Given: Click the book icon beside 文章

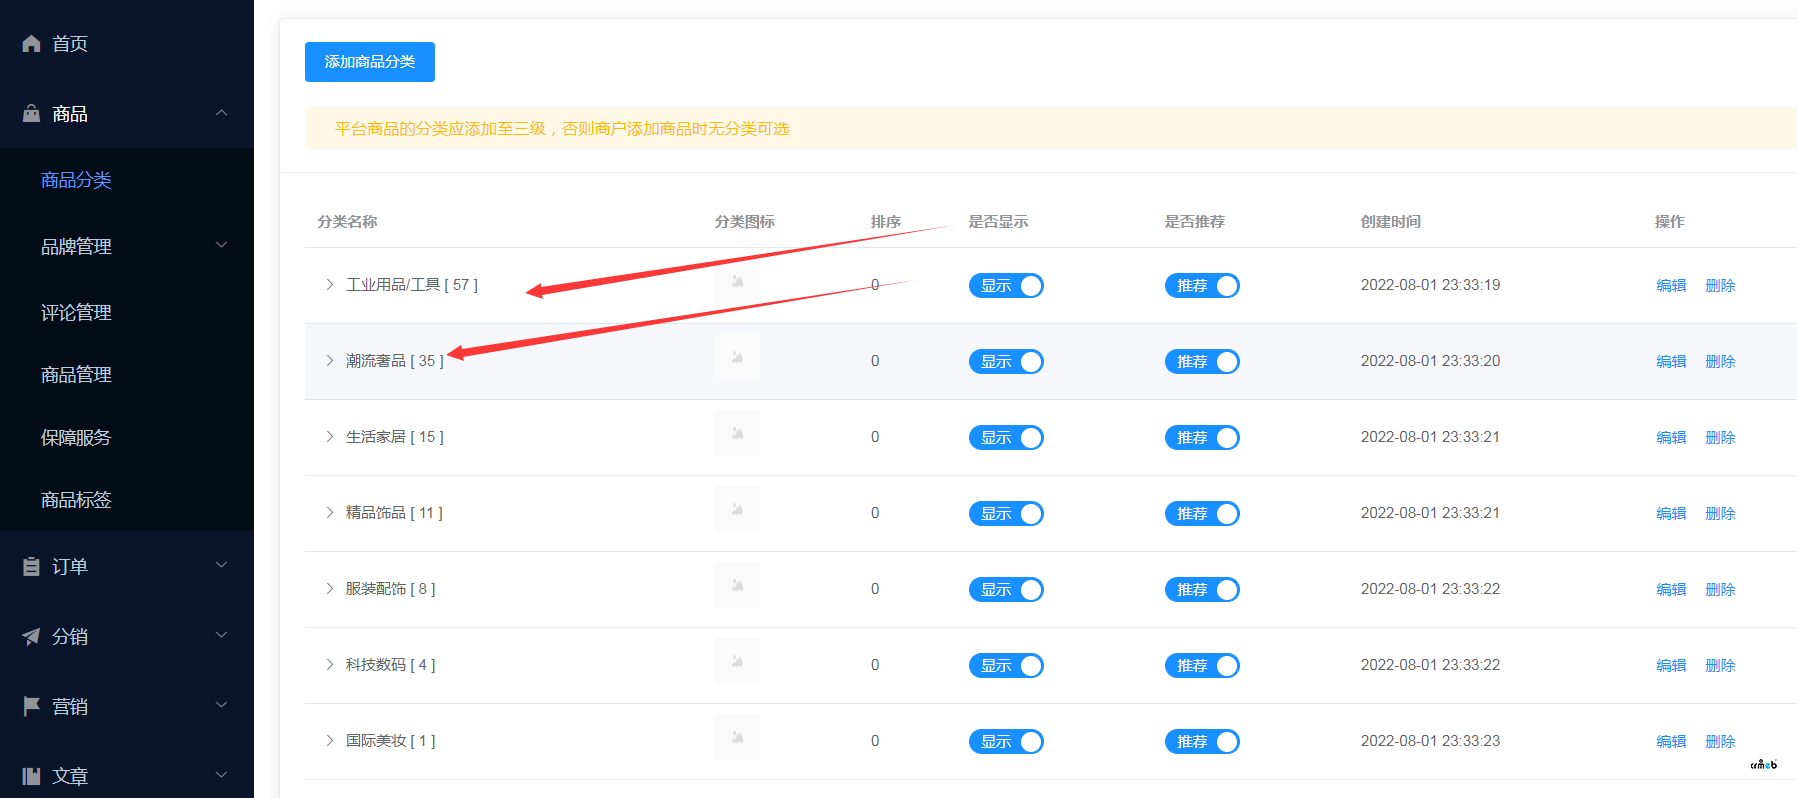Looking at the screenshot, I should (31, 776).
